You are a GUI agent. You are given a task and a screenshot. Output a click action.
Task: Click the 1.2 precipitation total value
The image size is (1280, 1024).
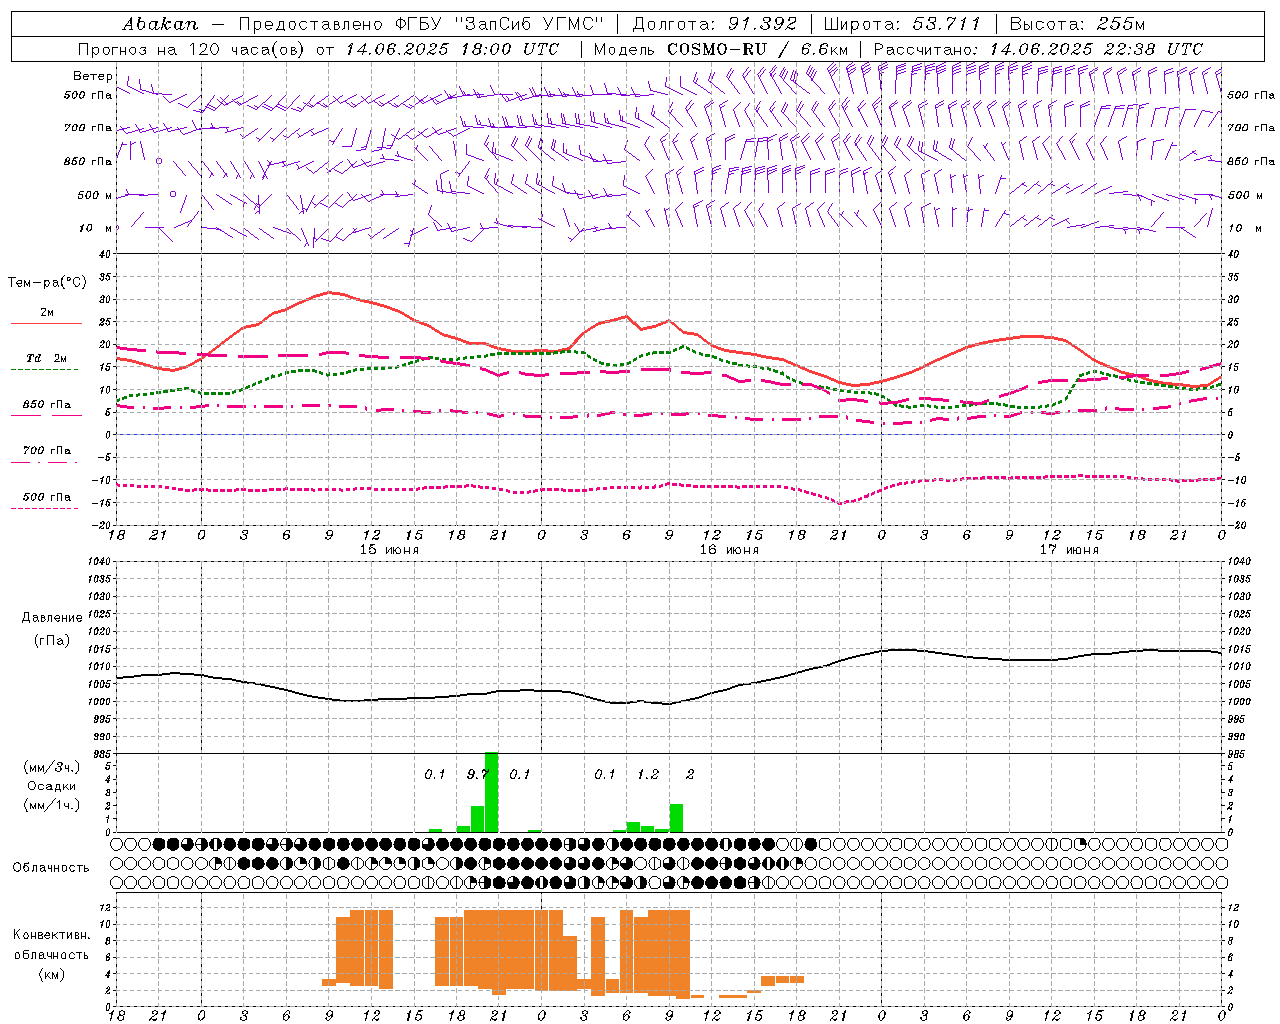648,774
